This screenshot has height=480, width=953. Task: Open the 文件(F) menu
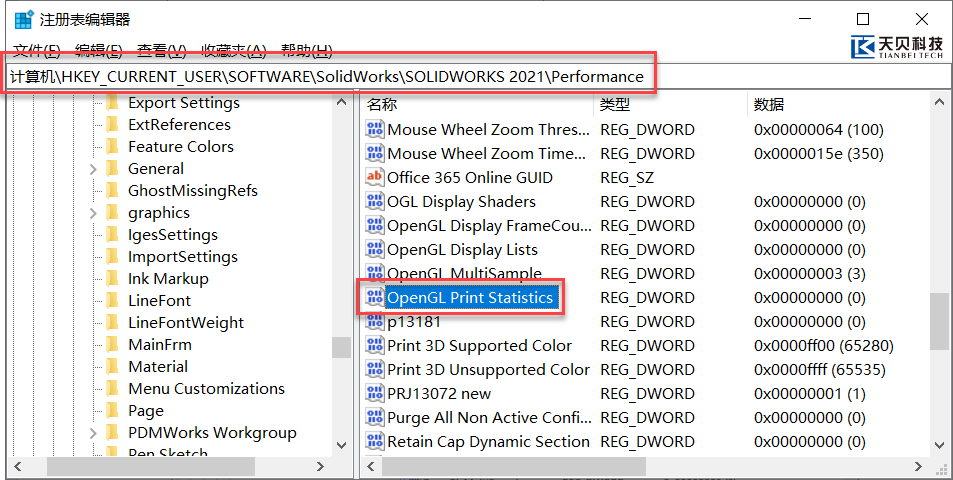pyautogui.click(x=37, y=51)
